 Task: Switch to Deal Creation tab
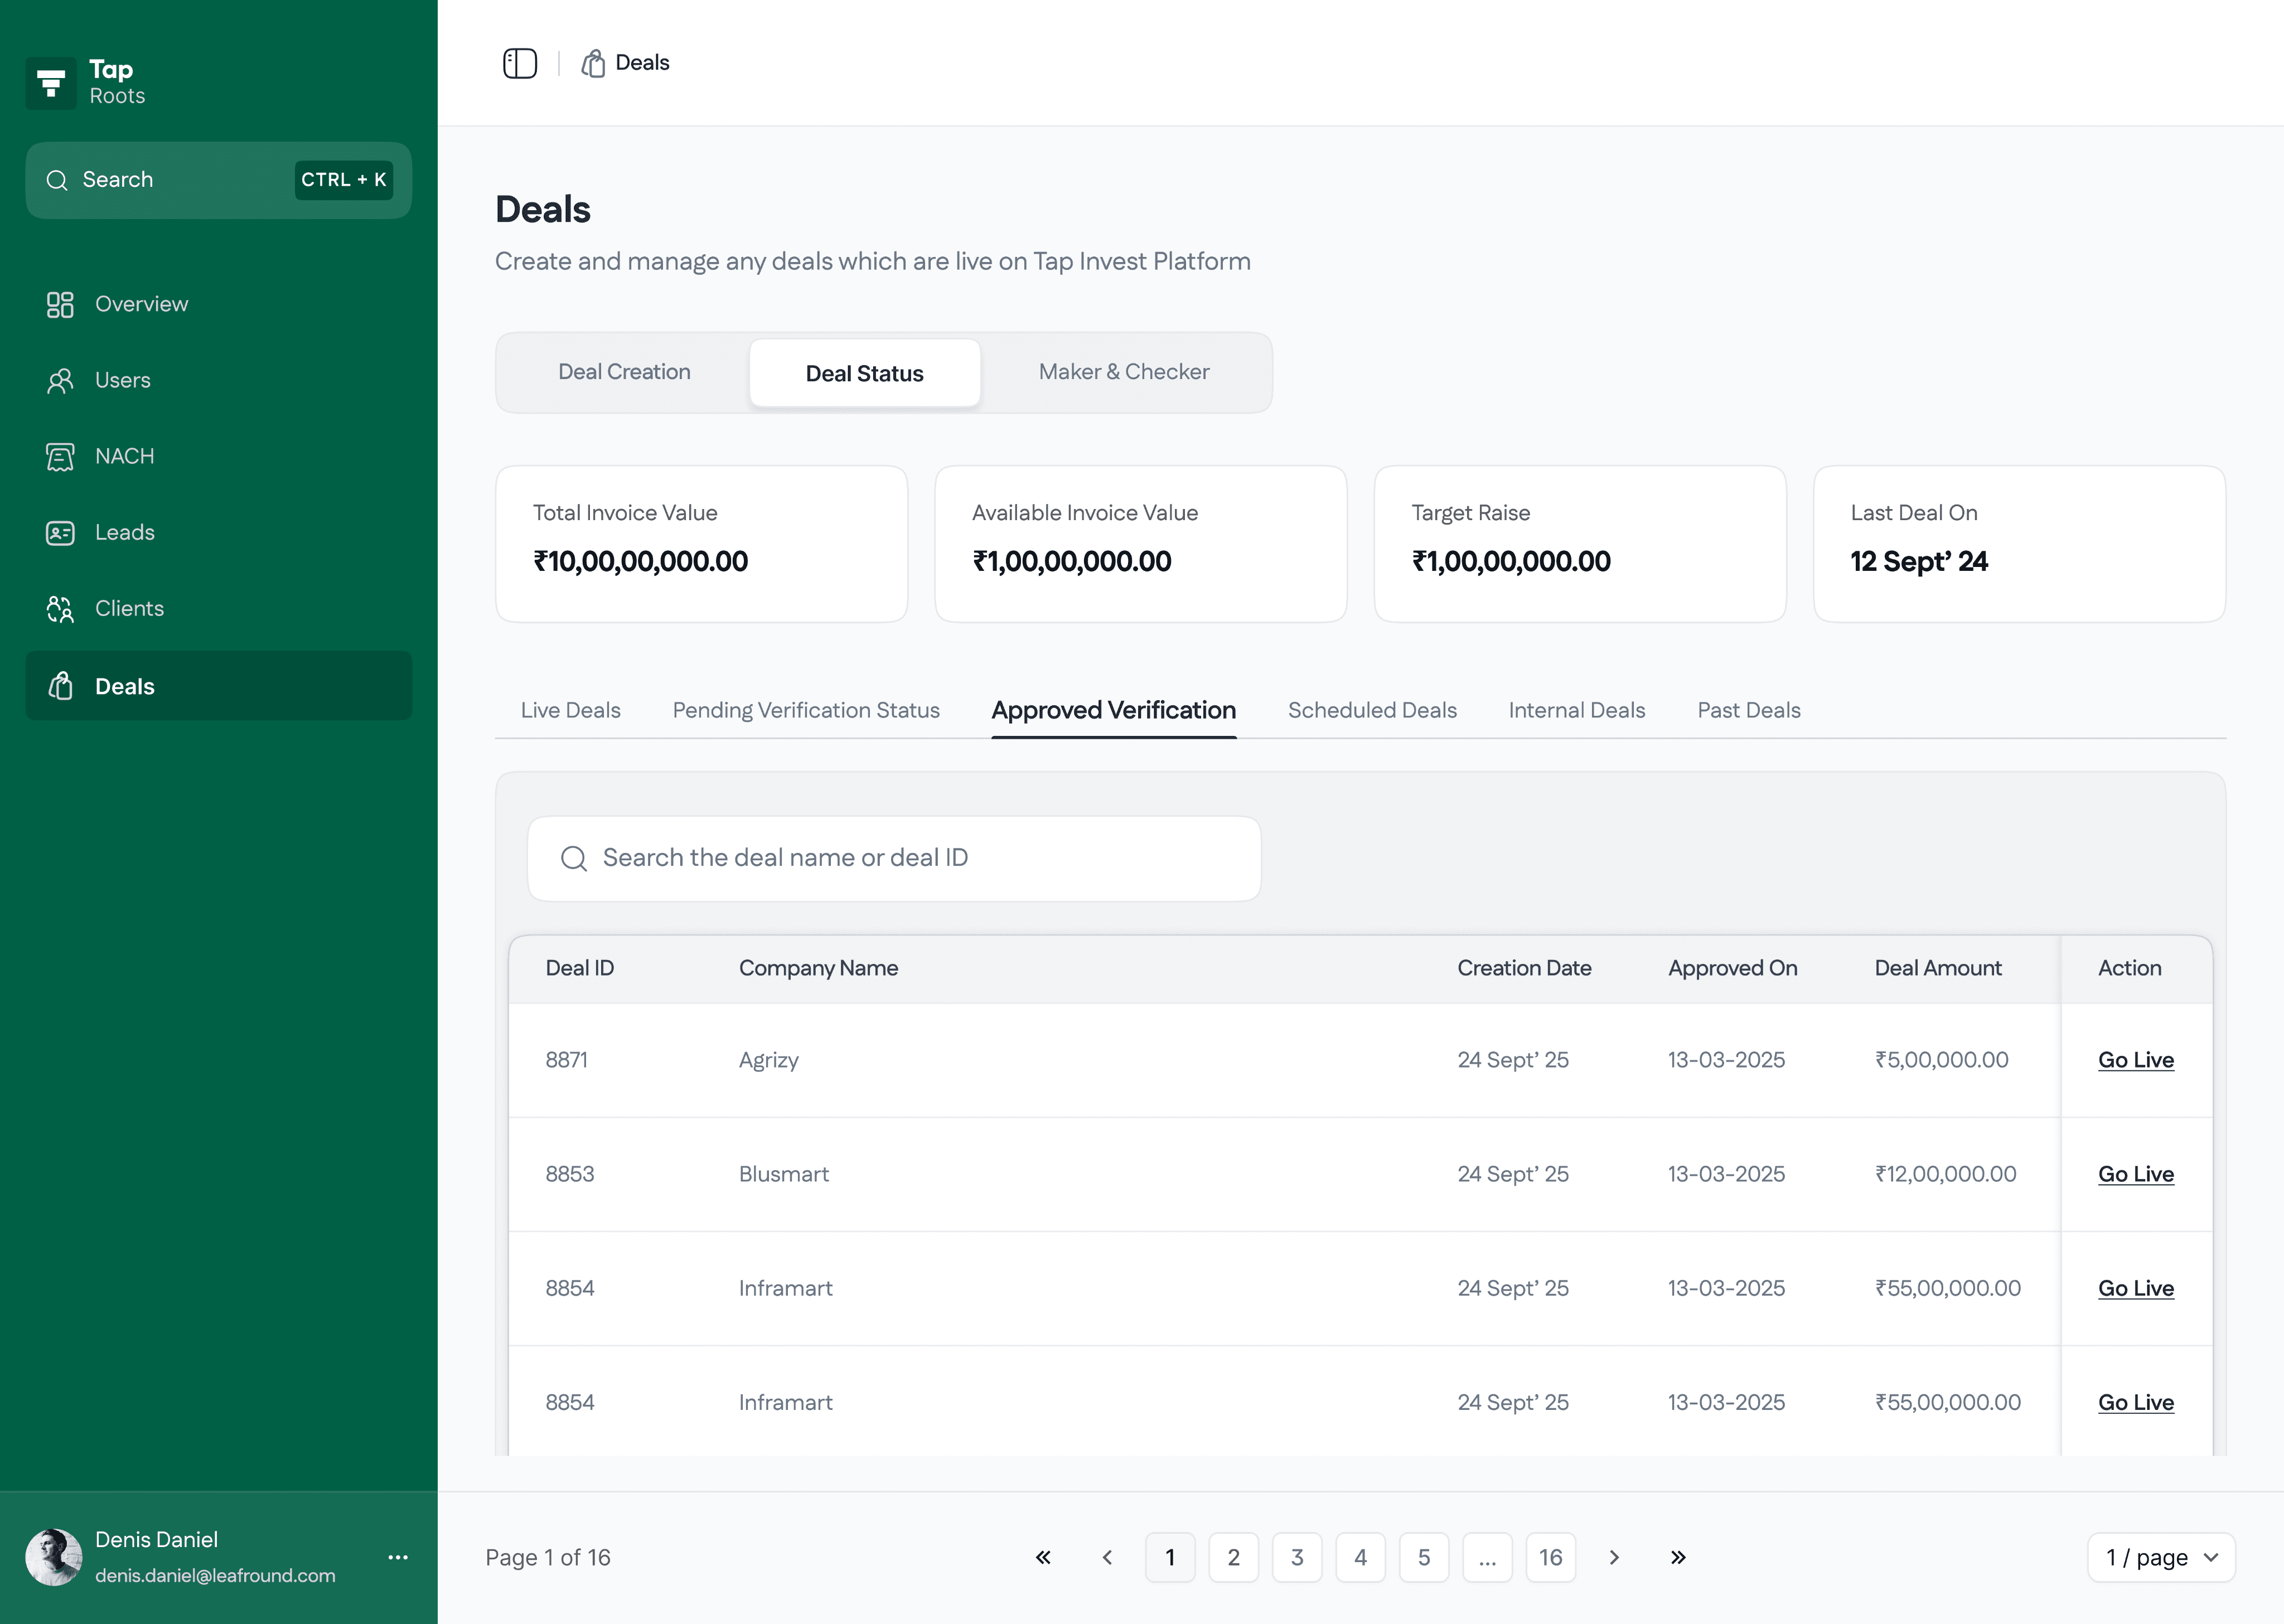pyautogui.click(x=624, y=372)
